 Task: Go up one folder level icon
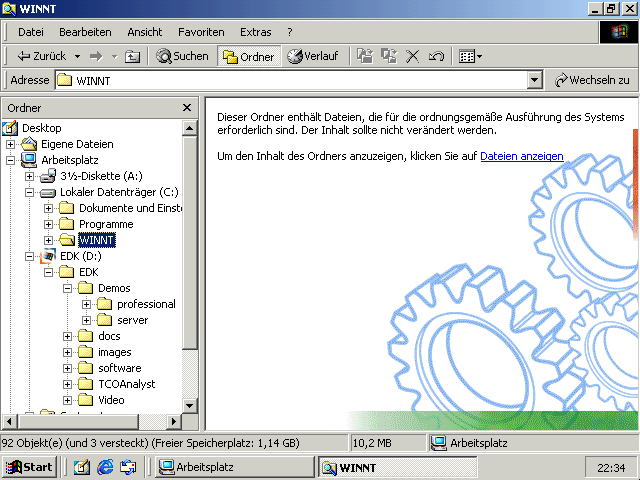pyautogui.click(x=132, y=56)
